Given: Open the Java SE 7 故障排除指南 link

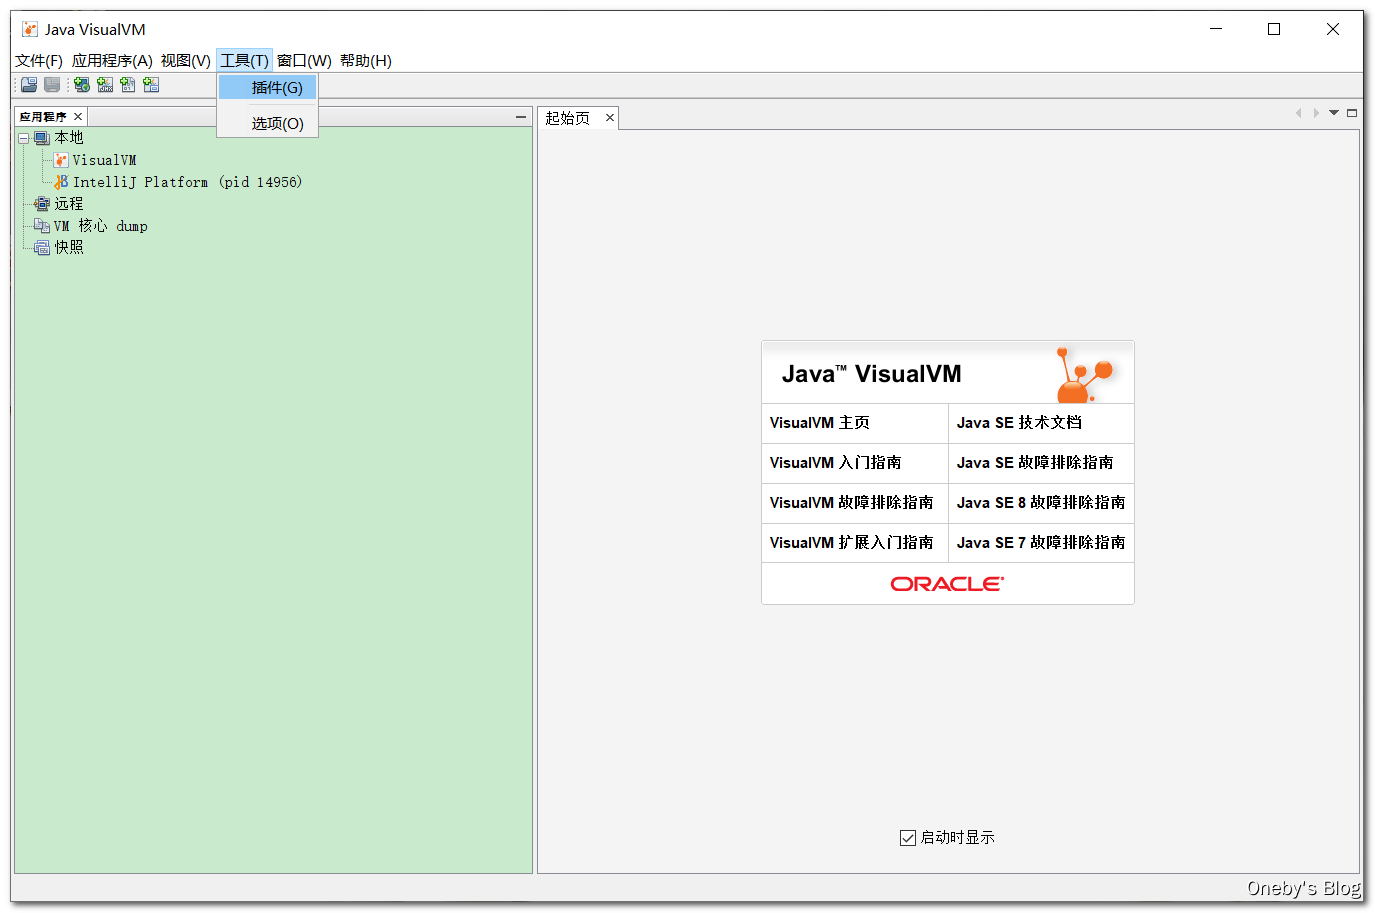Looking at the screenshot, I should point(1041,543).
